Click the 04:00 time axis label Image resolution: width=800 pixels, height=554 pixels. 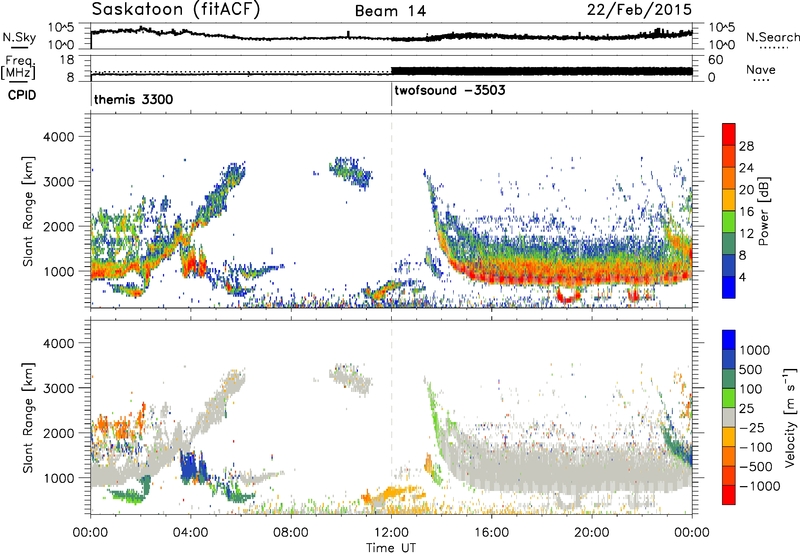(190, 533)
